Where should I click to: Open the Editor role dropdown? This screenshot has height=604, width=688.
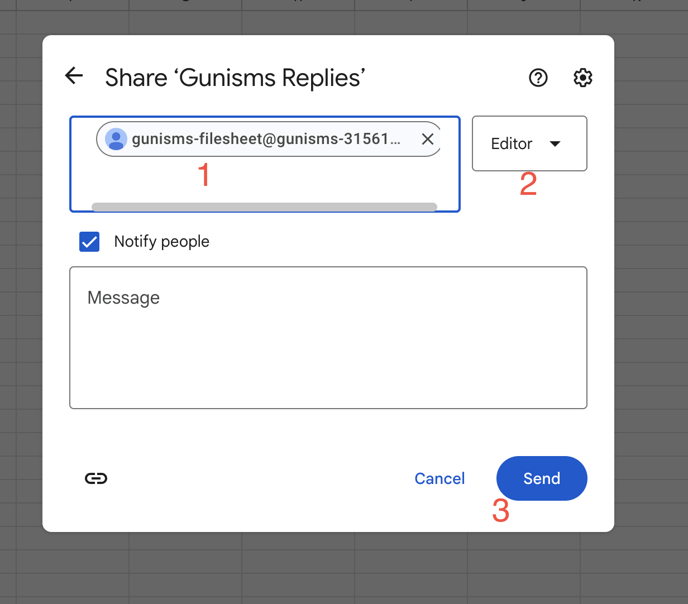coord(530,143)
